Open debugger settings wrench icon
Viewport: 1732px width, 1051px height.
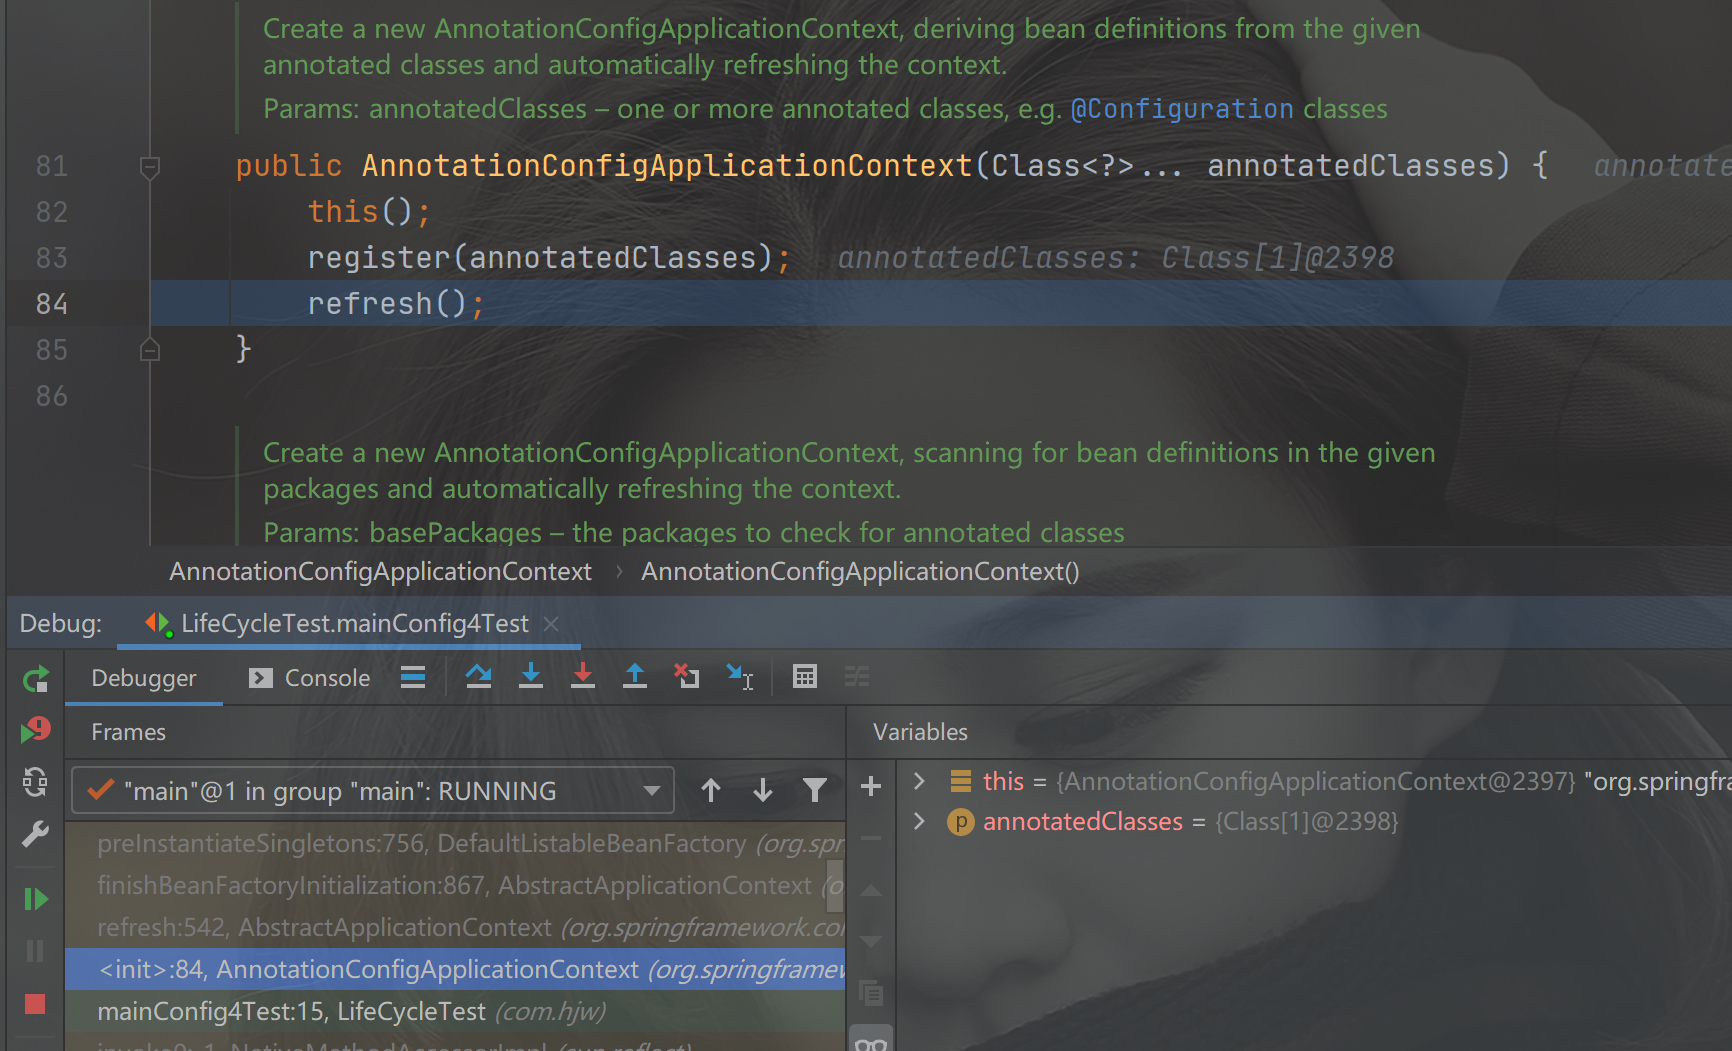pyautogui.click(x=35, y=833)
